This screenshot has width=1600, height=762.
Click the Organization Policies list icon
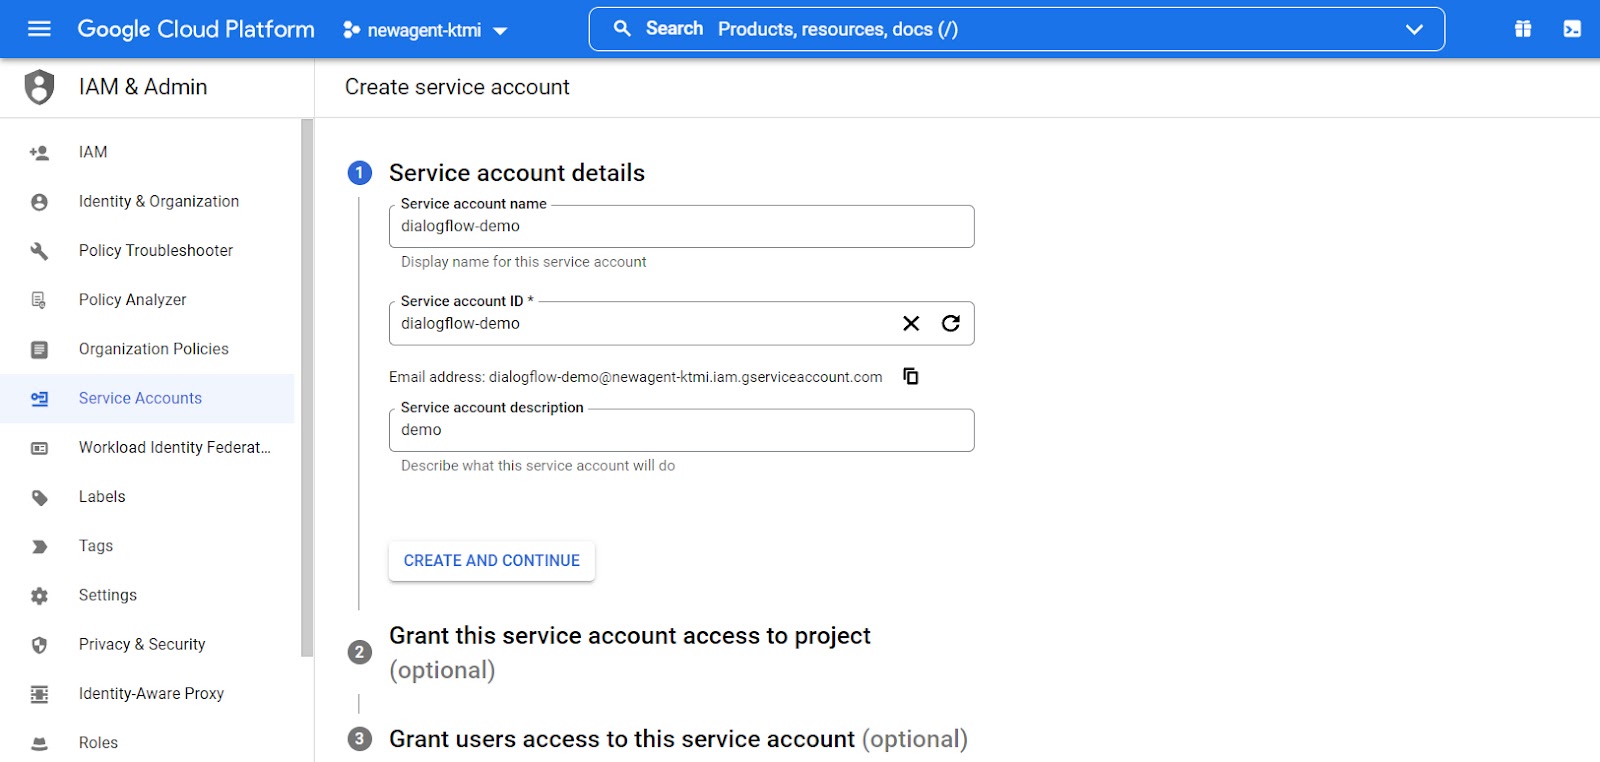(x=39, y=349)
